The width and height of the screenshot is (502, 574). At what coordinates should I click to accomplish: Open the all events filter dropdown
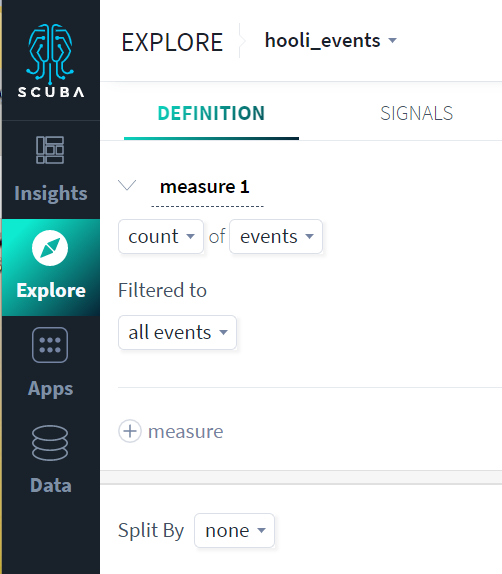tap(177, 332)
